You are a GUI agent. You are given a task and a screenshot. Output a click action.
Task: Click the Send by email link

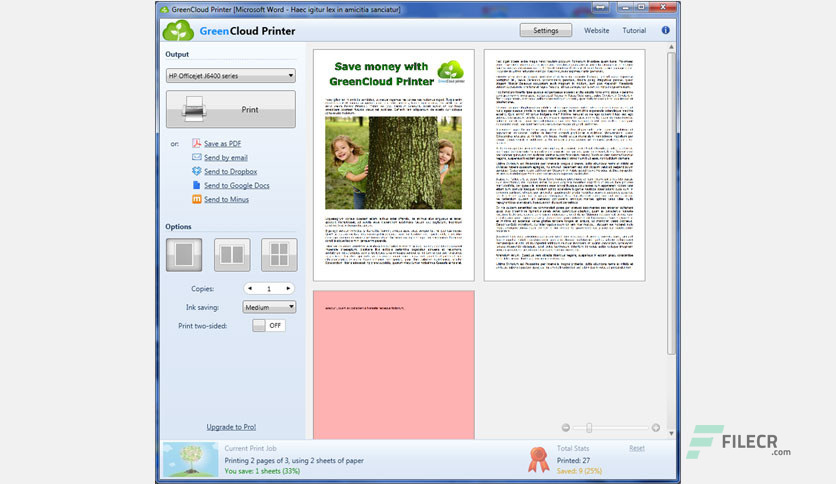click(x=226, y=157)
